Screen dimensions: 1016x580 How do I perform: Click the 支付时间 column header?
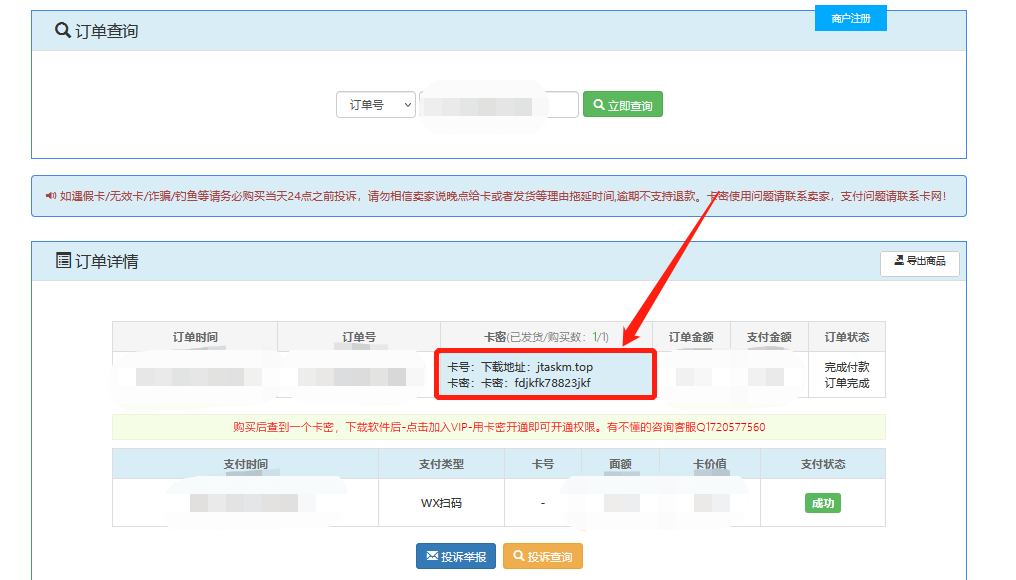[246, 464]
